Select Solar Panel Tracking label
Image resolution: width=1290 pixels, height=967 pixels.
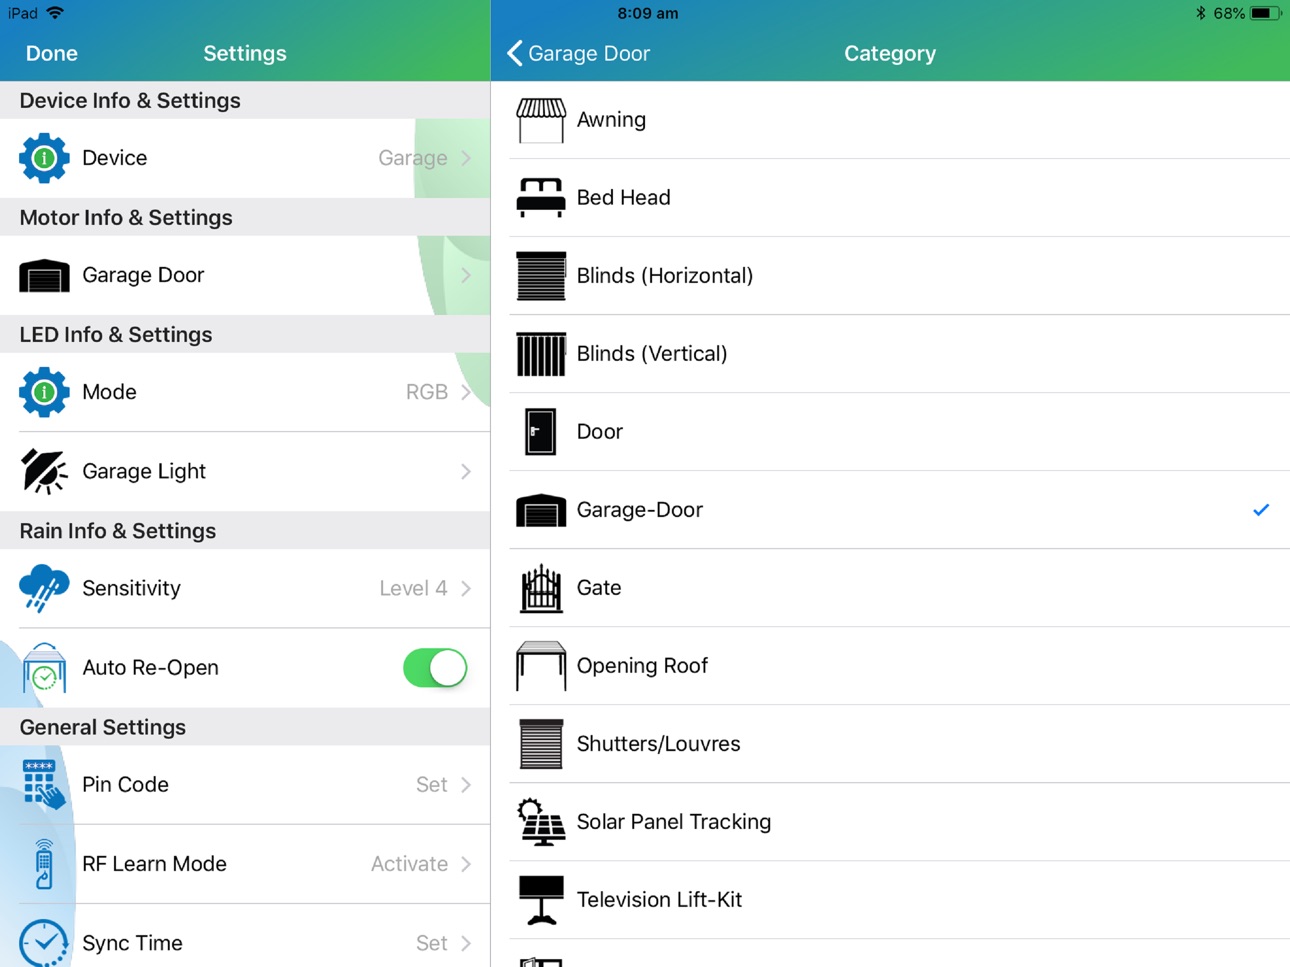[674, 822]
